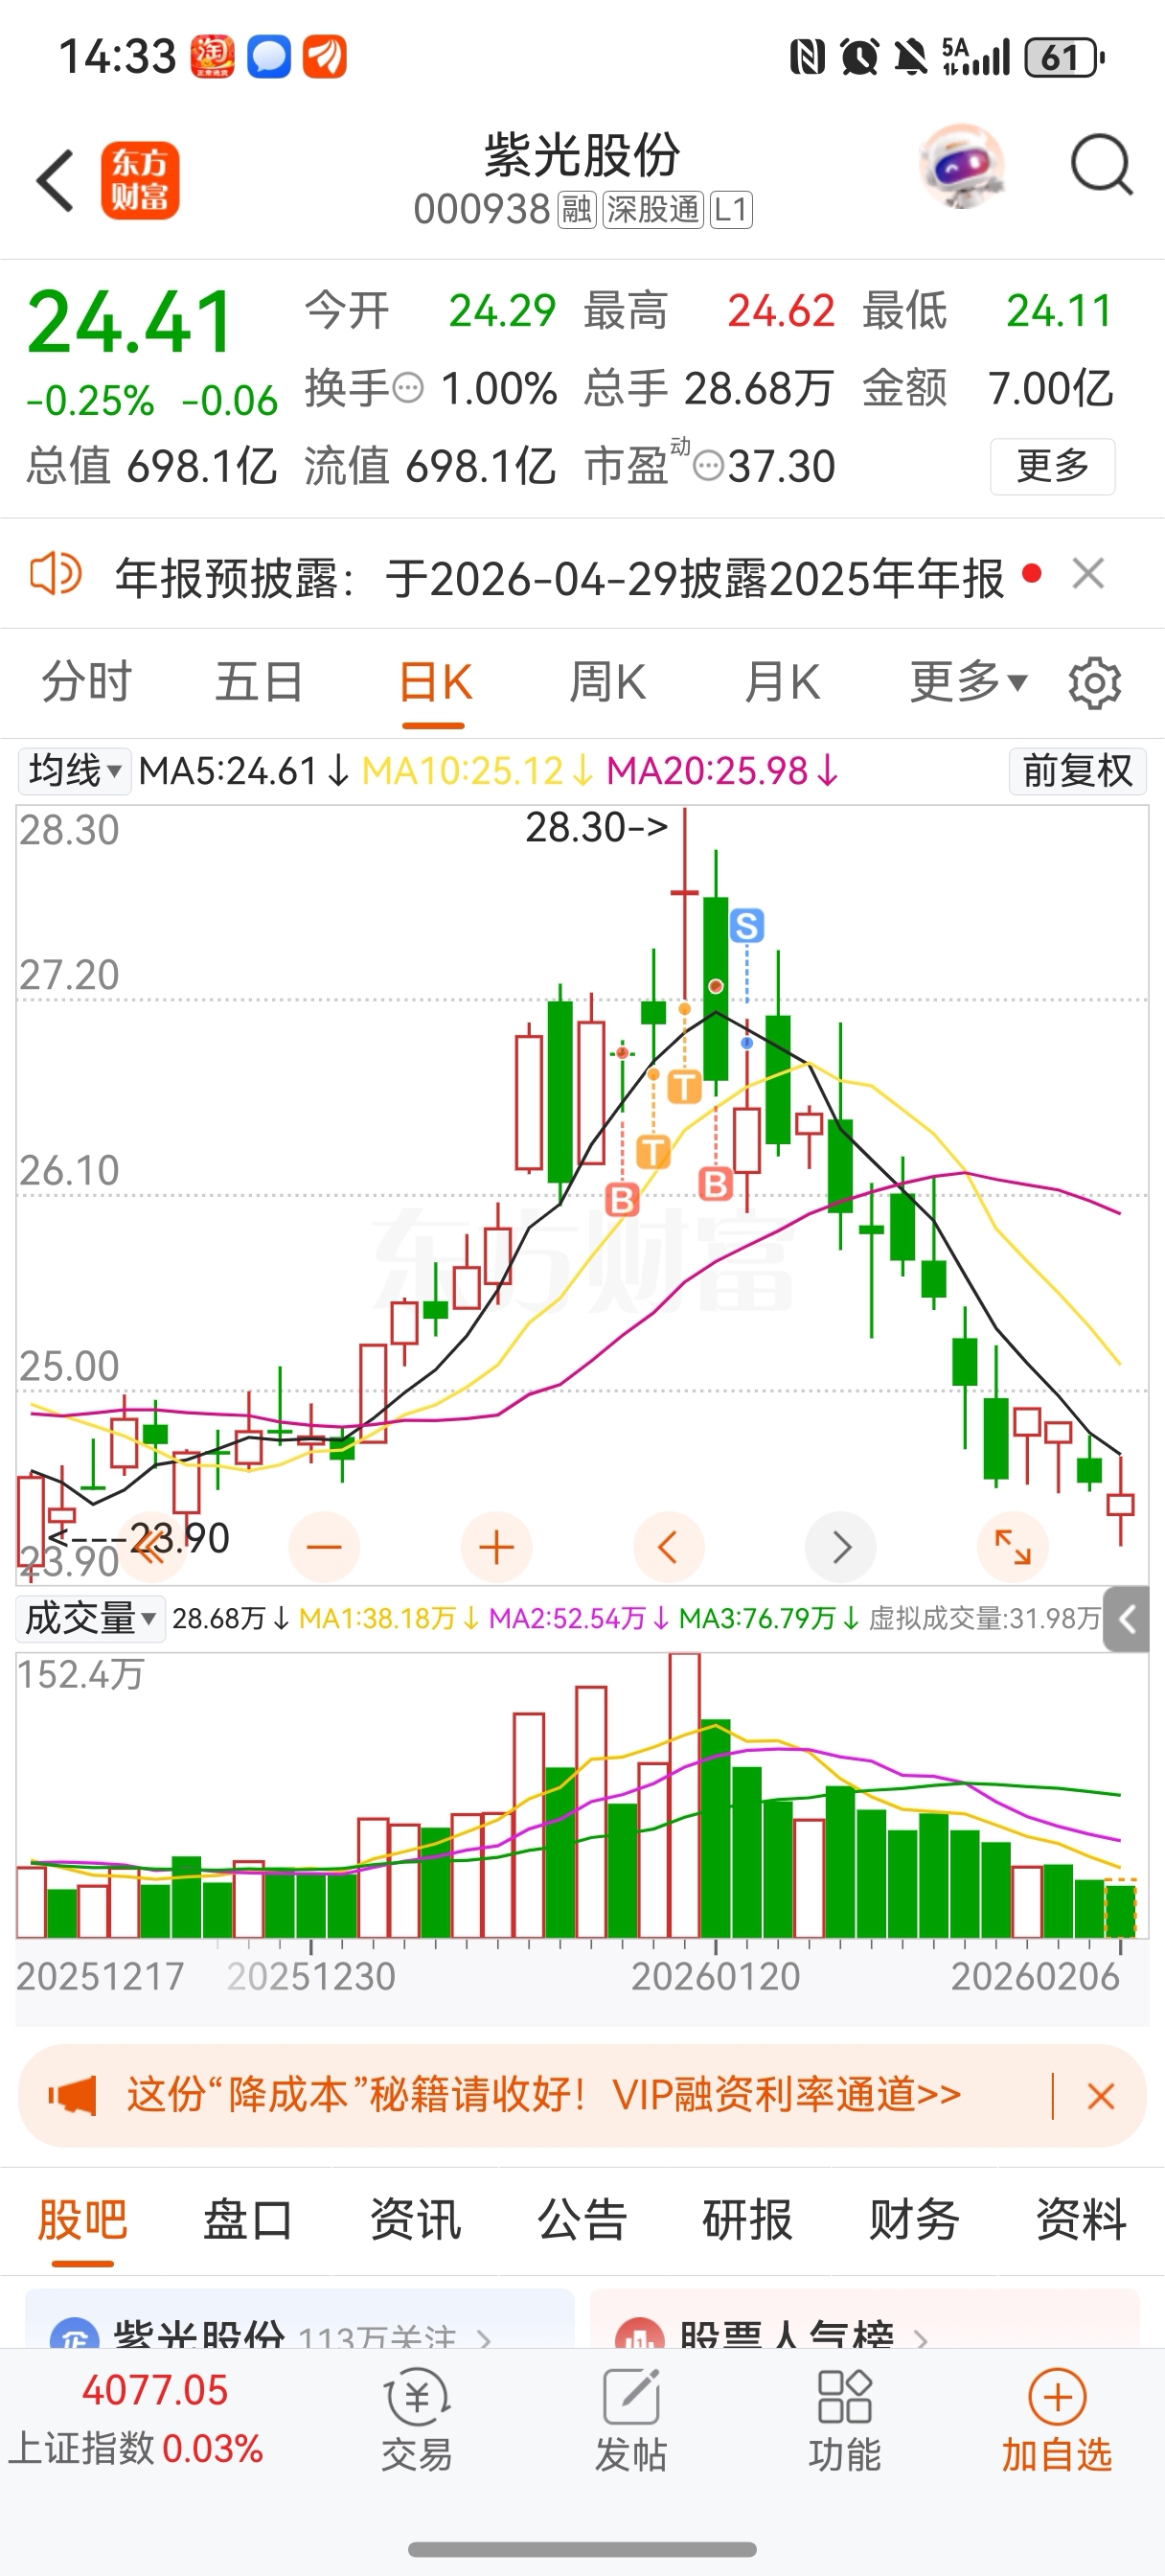The width and height of the screenshot is (1165, 2576).
Task: Tap the B marker below the peak candle
Action: click(x=715, y=1185)
